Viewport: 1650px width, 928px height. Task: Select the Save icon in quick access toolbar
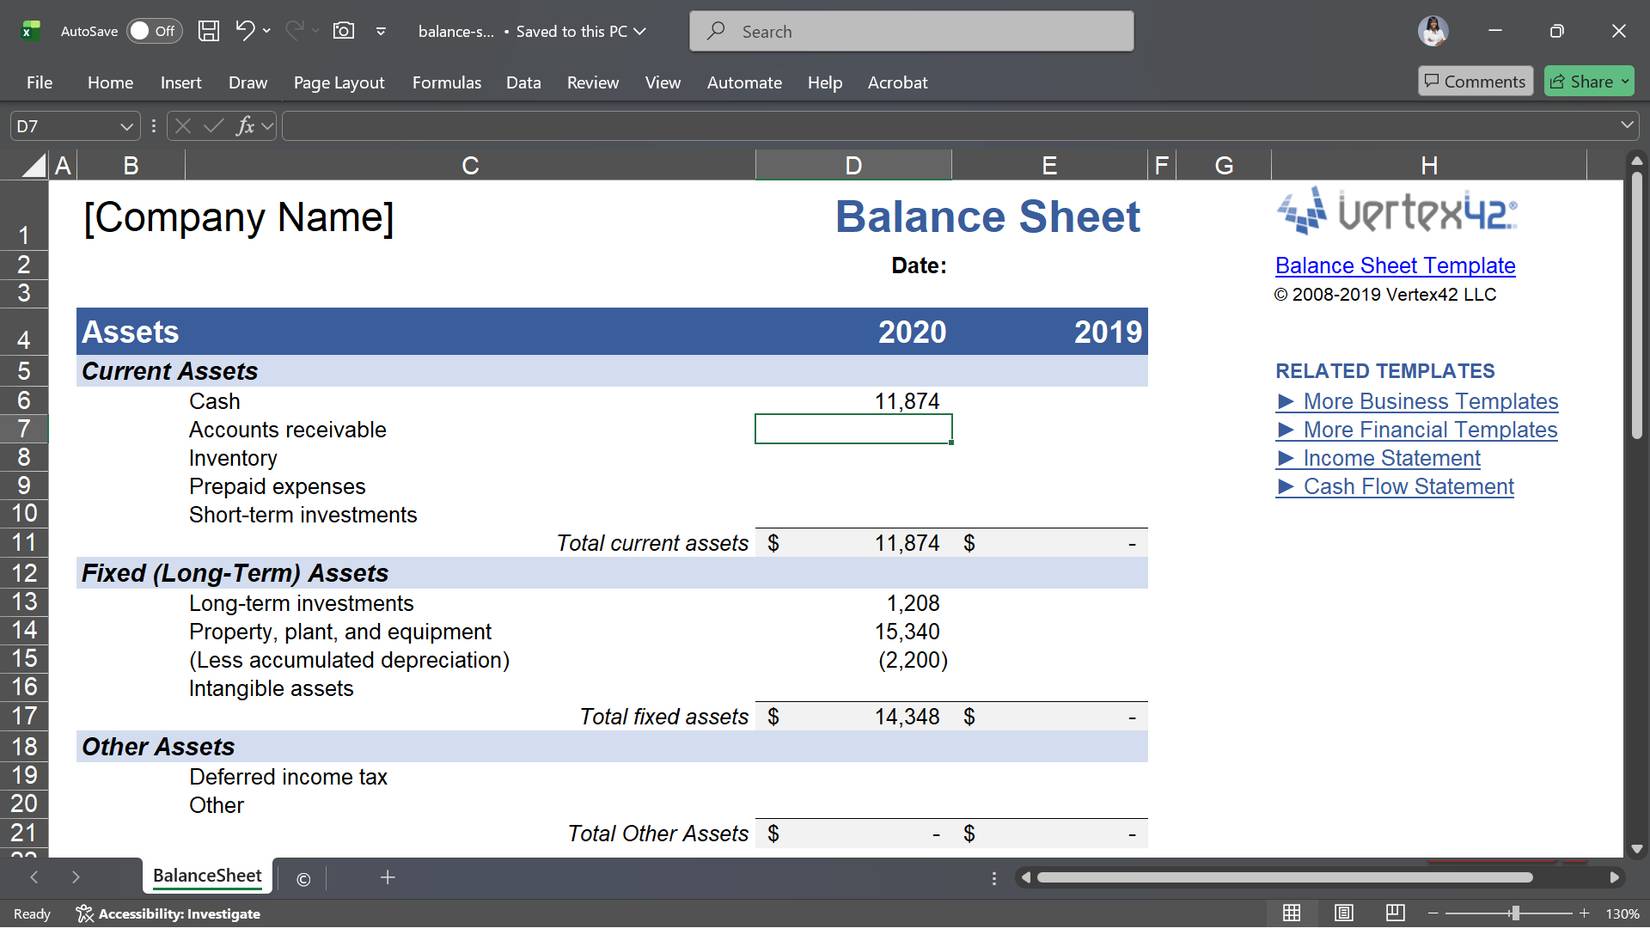point(208,30)
